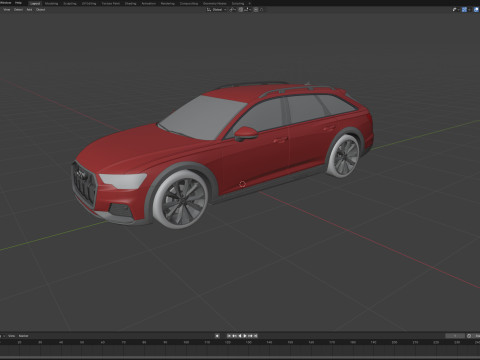The image size is (480, 360).
Task: Switch to the Modeling workspace tab
Action: pyautogui.click(x=51, y=3)
